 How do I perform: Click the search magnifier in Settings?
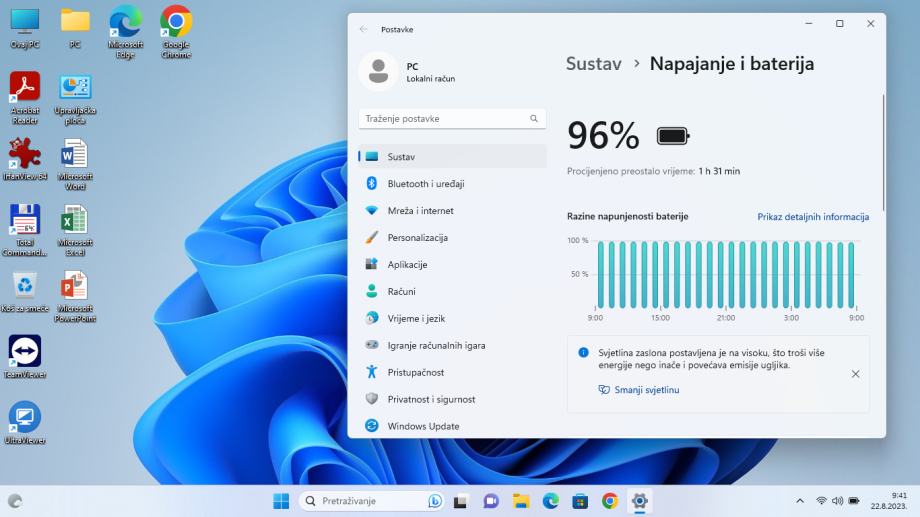click(x=533, y=119)
